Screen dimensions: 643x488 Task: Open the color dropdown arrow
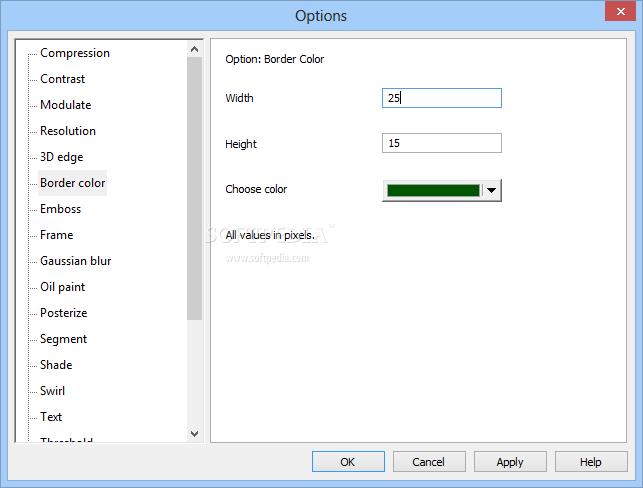pyautogui.click(x=491, y=190)
